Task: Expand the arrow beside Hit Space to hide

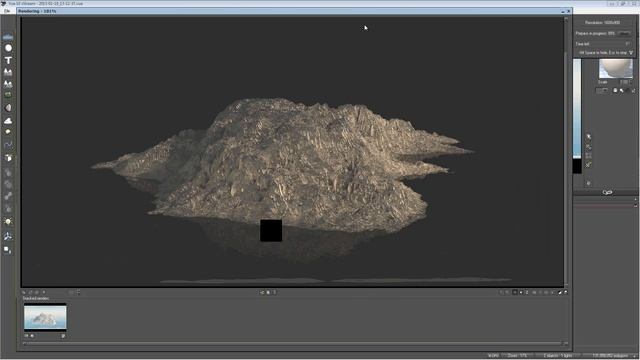Action: click(x=631, y=53)
